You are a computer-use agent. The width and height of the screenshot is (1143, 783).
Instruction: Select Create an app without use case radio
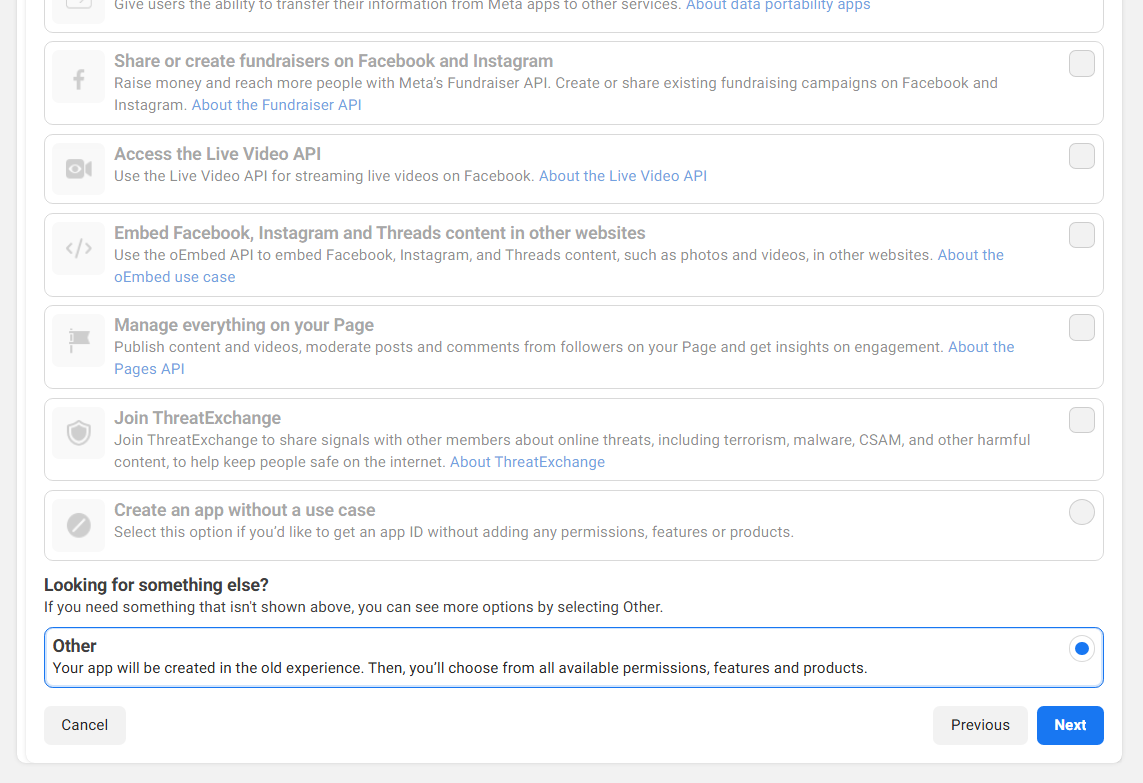(x=1081, y=512)
